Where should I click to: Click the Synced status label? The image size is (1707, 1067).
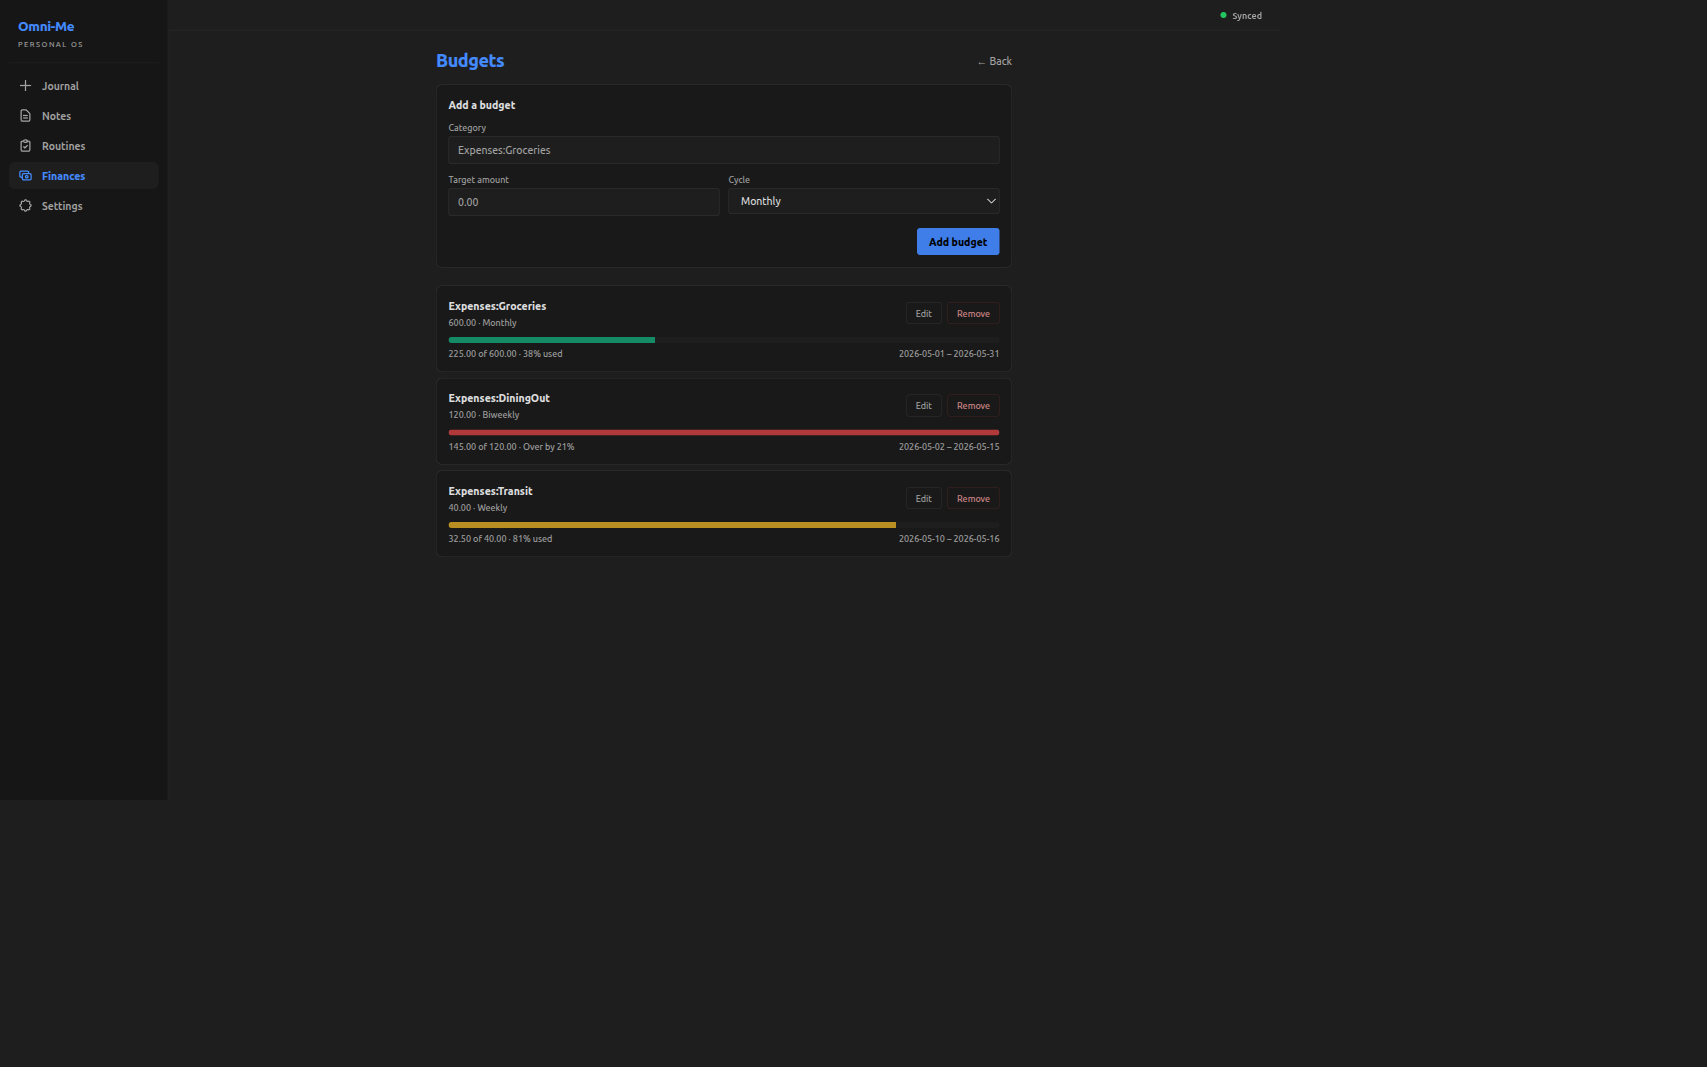1247,16
